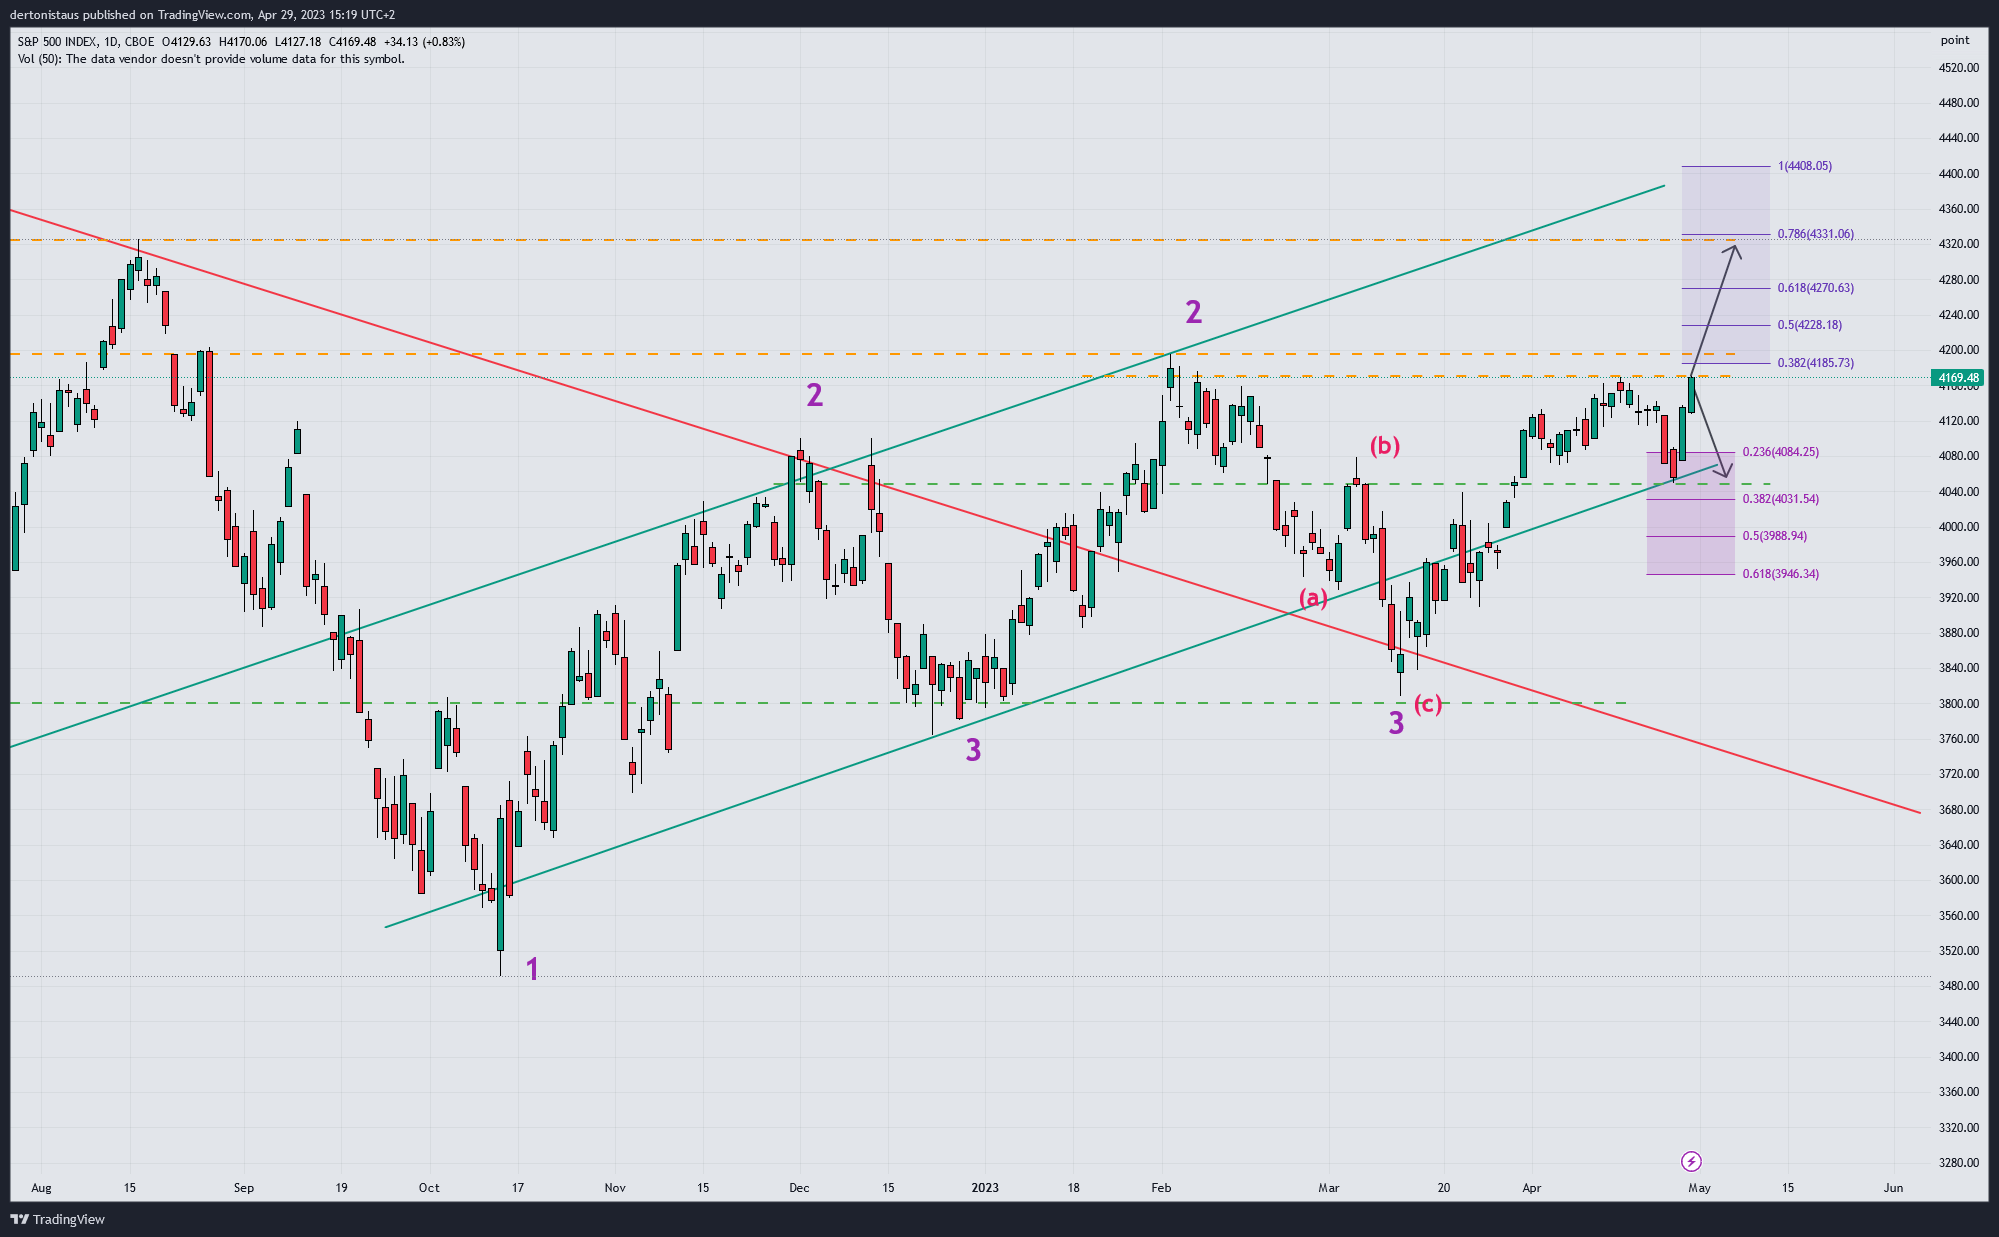This screenshot has height=1237, width=1999.
Task: Select the pink (a) wave label
Action: (x=1313, y=598)
